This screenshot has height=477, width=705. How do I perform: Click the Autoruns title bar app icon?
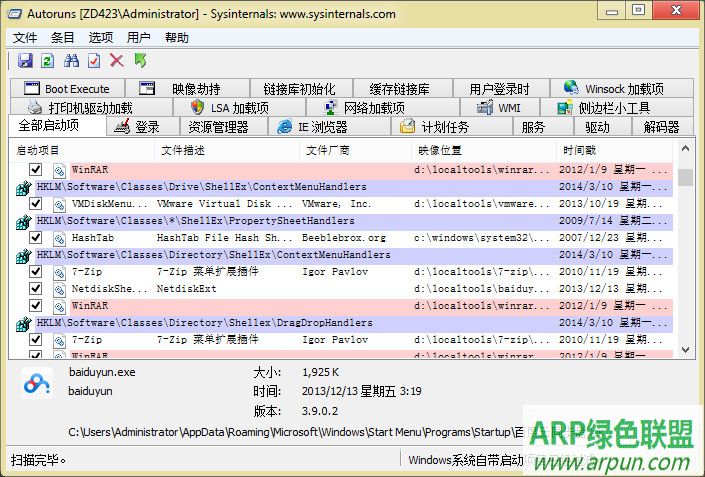click(14, 14)
